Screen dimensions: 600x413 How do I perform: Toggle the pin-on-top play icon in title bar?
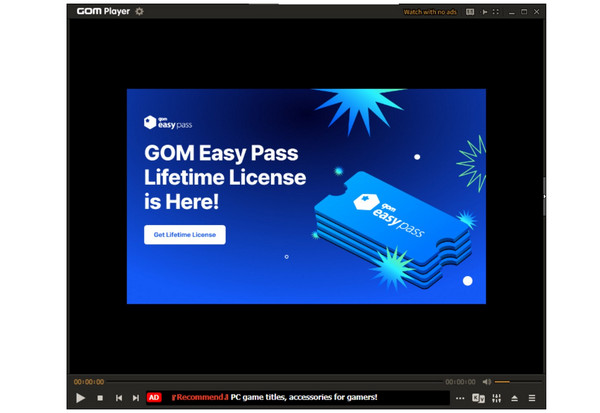(484, 12)
